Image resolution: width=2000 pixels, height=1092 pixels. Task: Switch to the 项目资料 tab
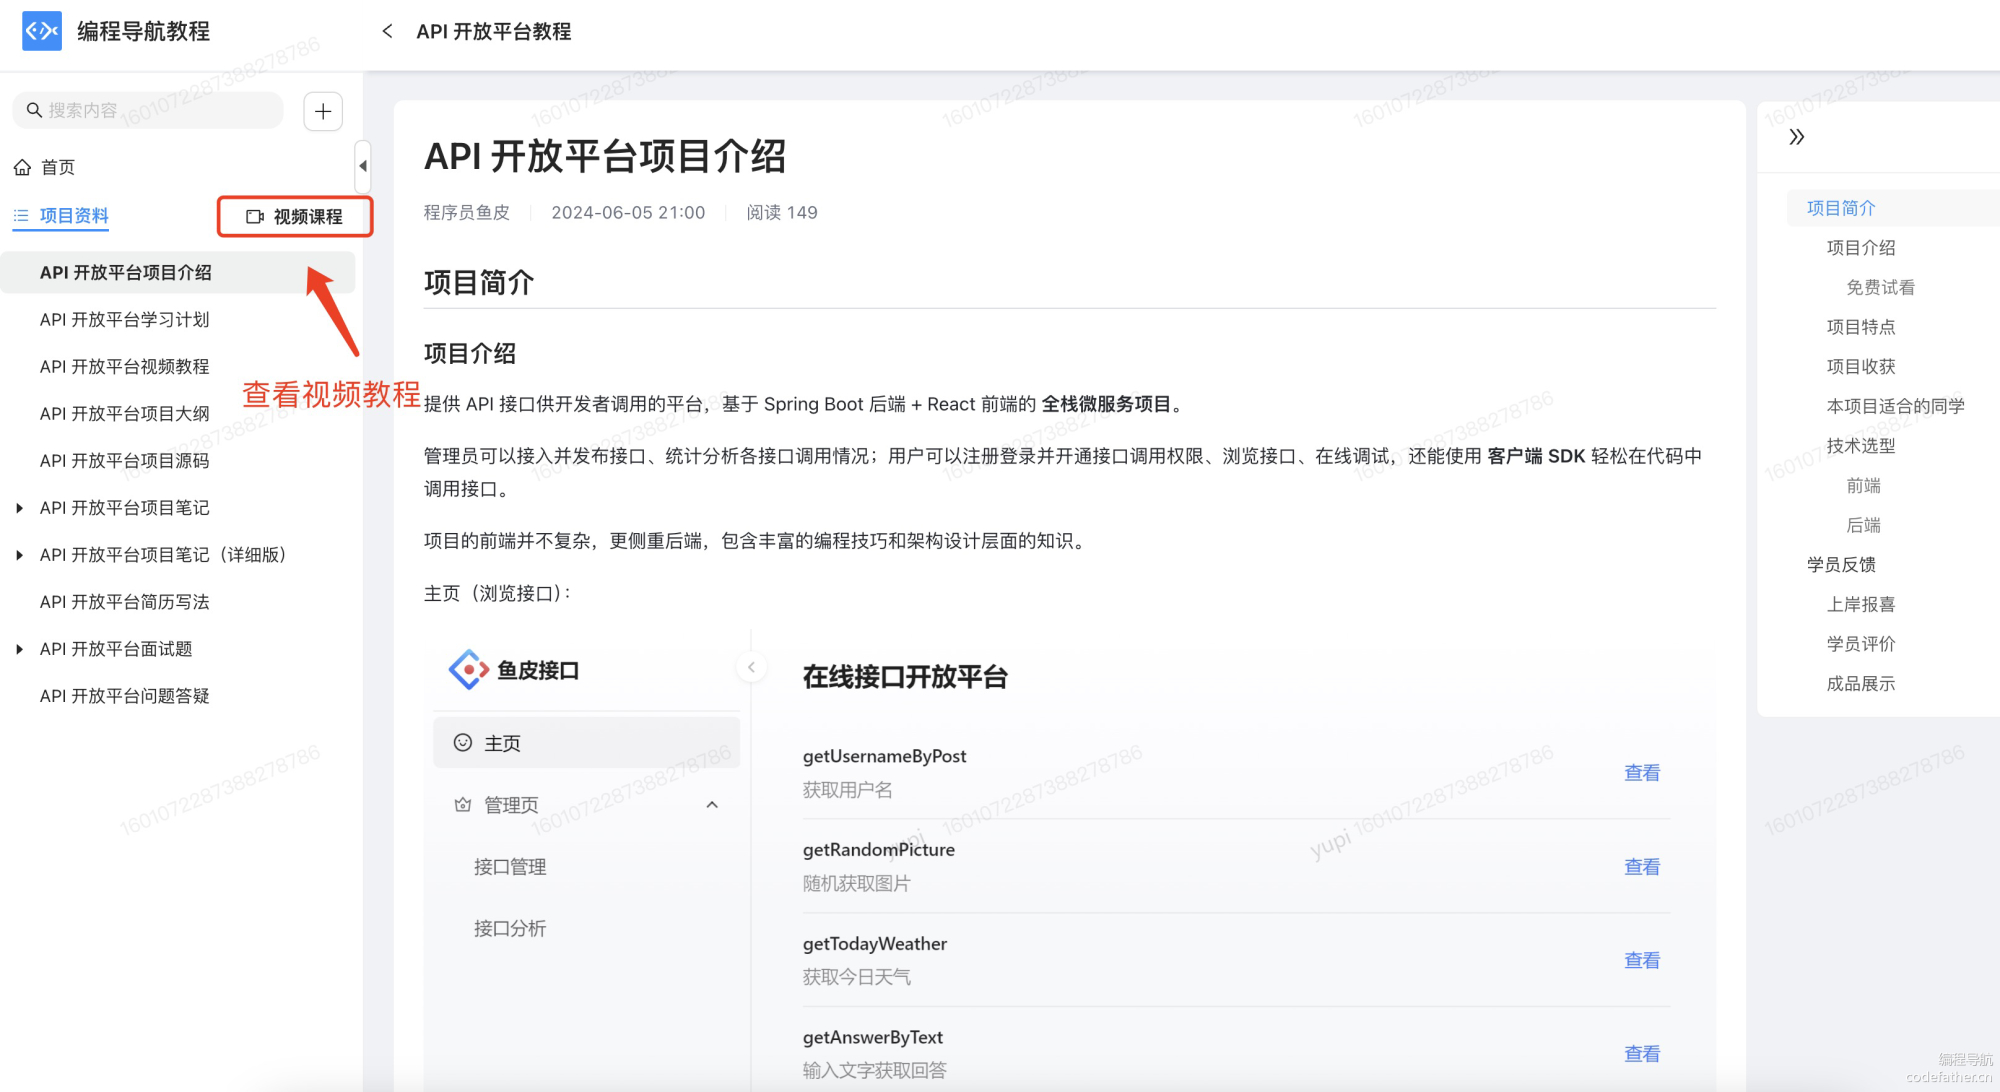[x=61, y=216]
